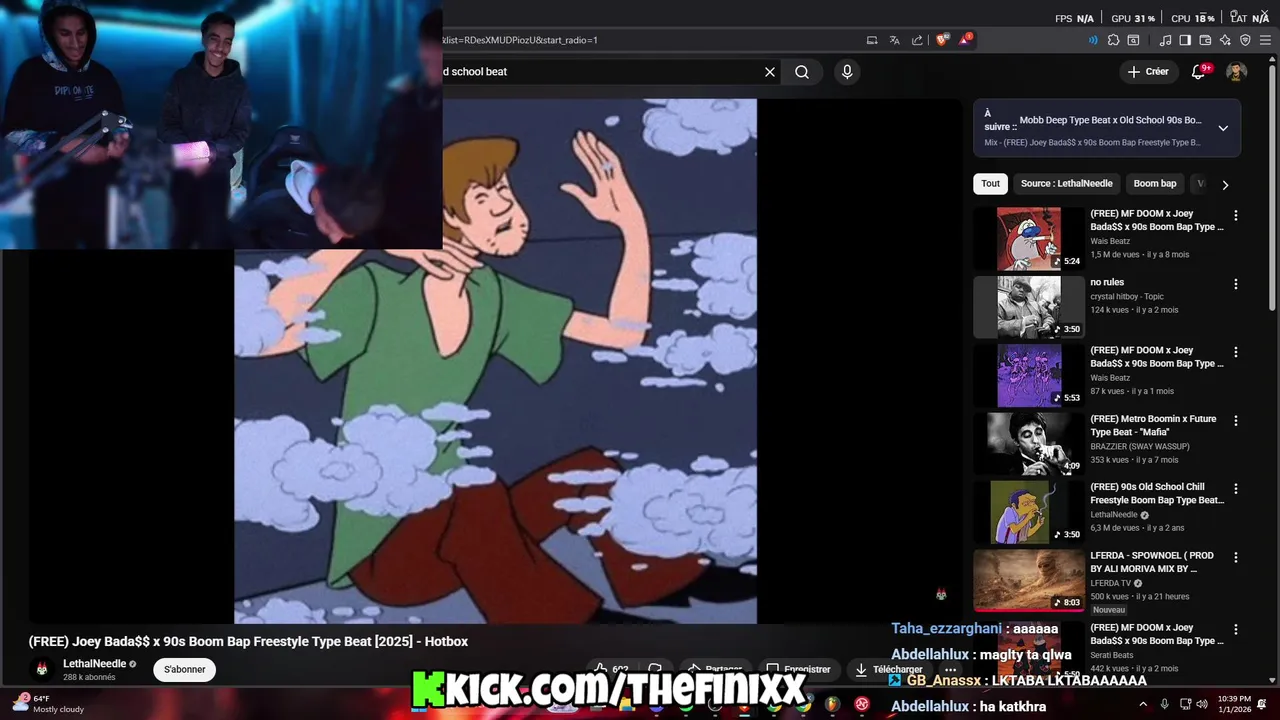The width and height of the screenshot is (1280, 720).
Task: Click in the YouTube search field
Action: [x=600, y=72]
